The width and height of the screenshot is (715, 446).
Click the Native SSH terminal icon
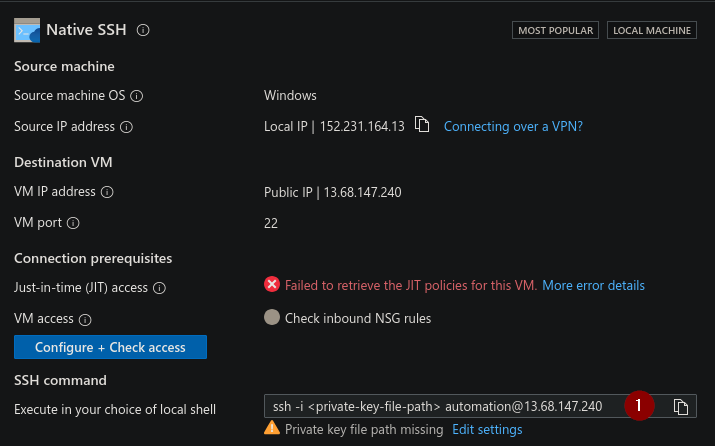27,30
